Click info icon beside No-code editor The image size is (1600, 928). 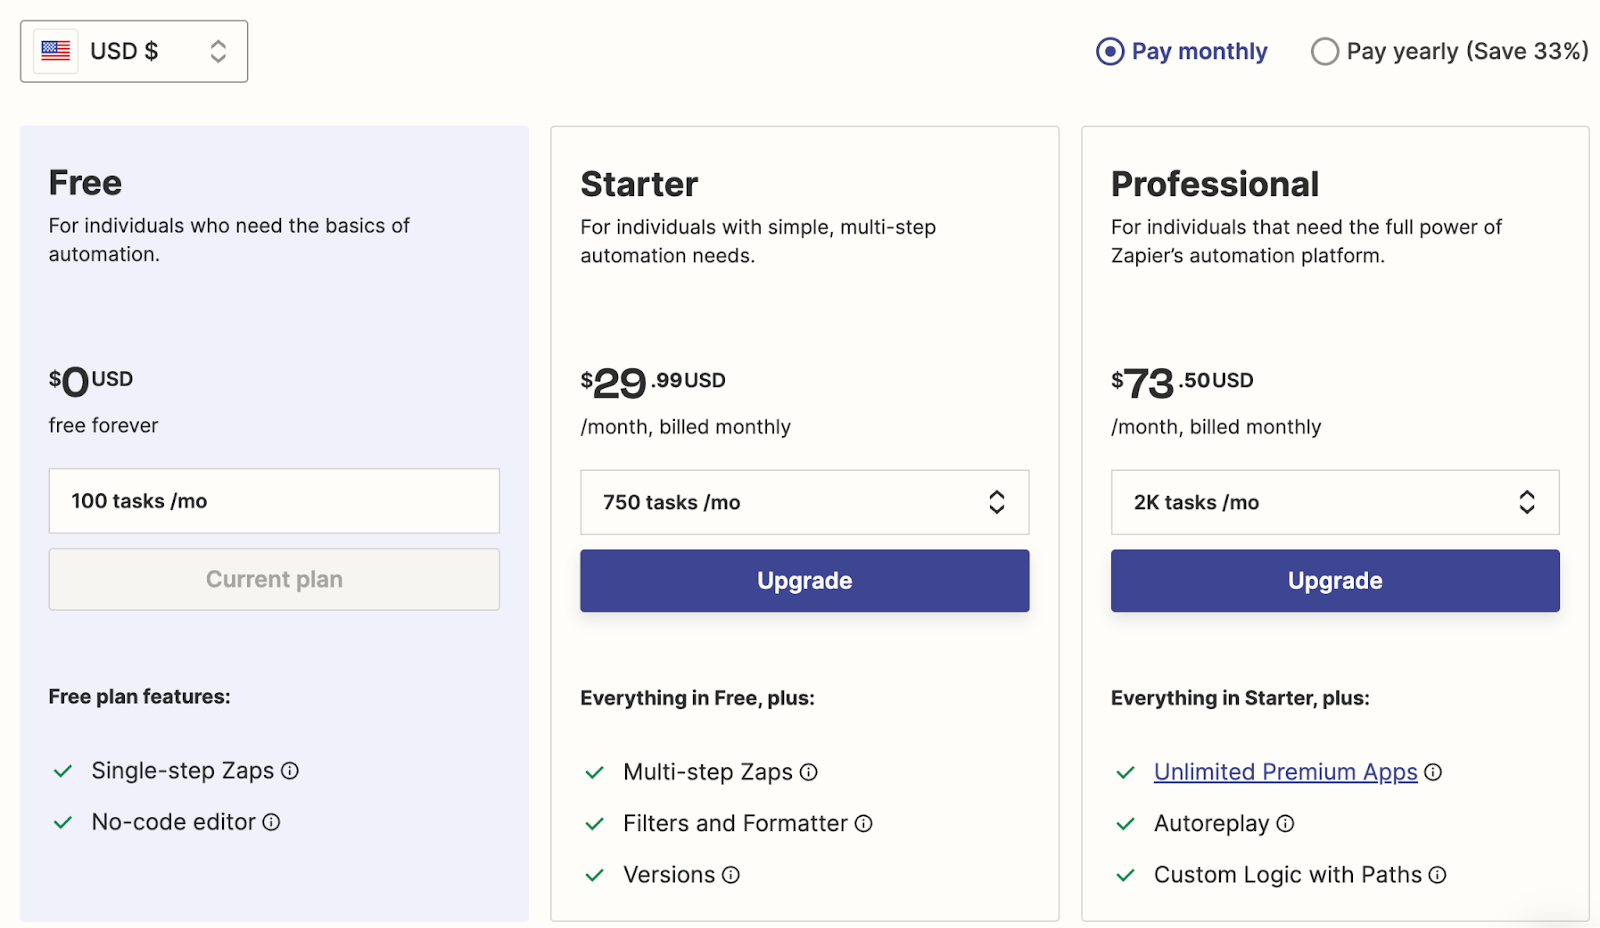(271, 822)
